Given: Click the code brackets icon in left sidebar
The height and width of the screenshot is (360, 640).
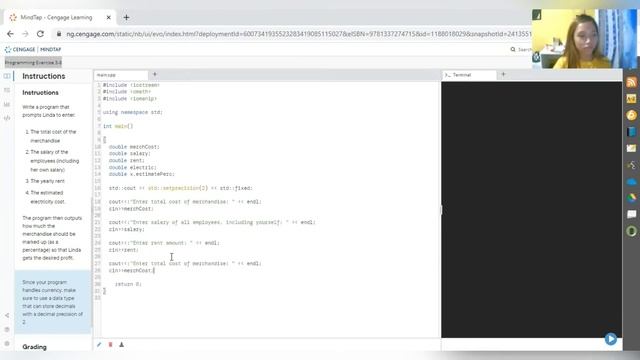Looking at the screenshot, I should tap(7, 118).
